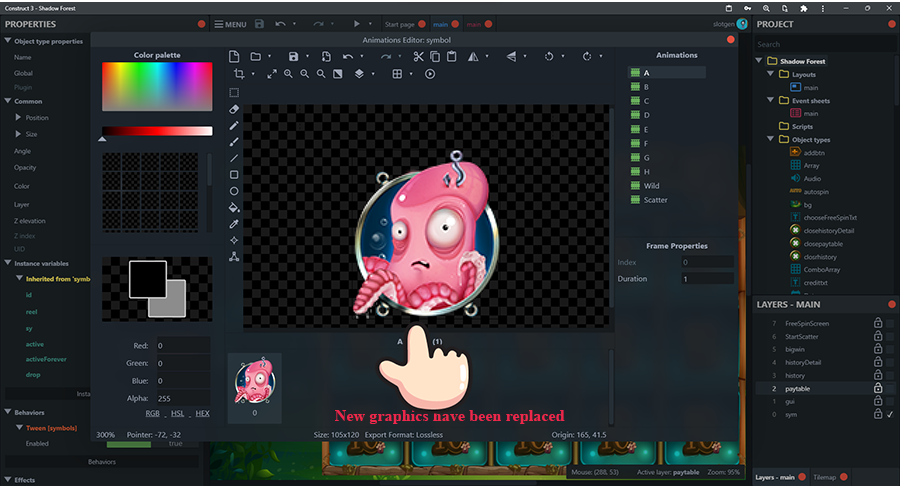The width and height of the screenshot is (900, 488).
Task: Toggle lock on FreeSpinScreen layer
Action: 878,323
